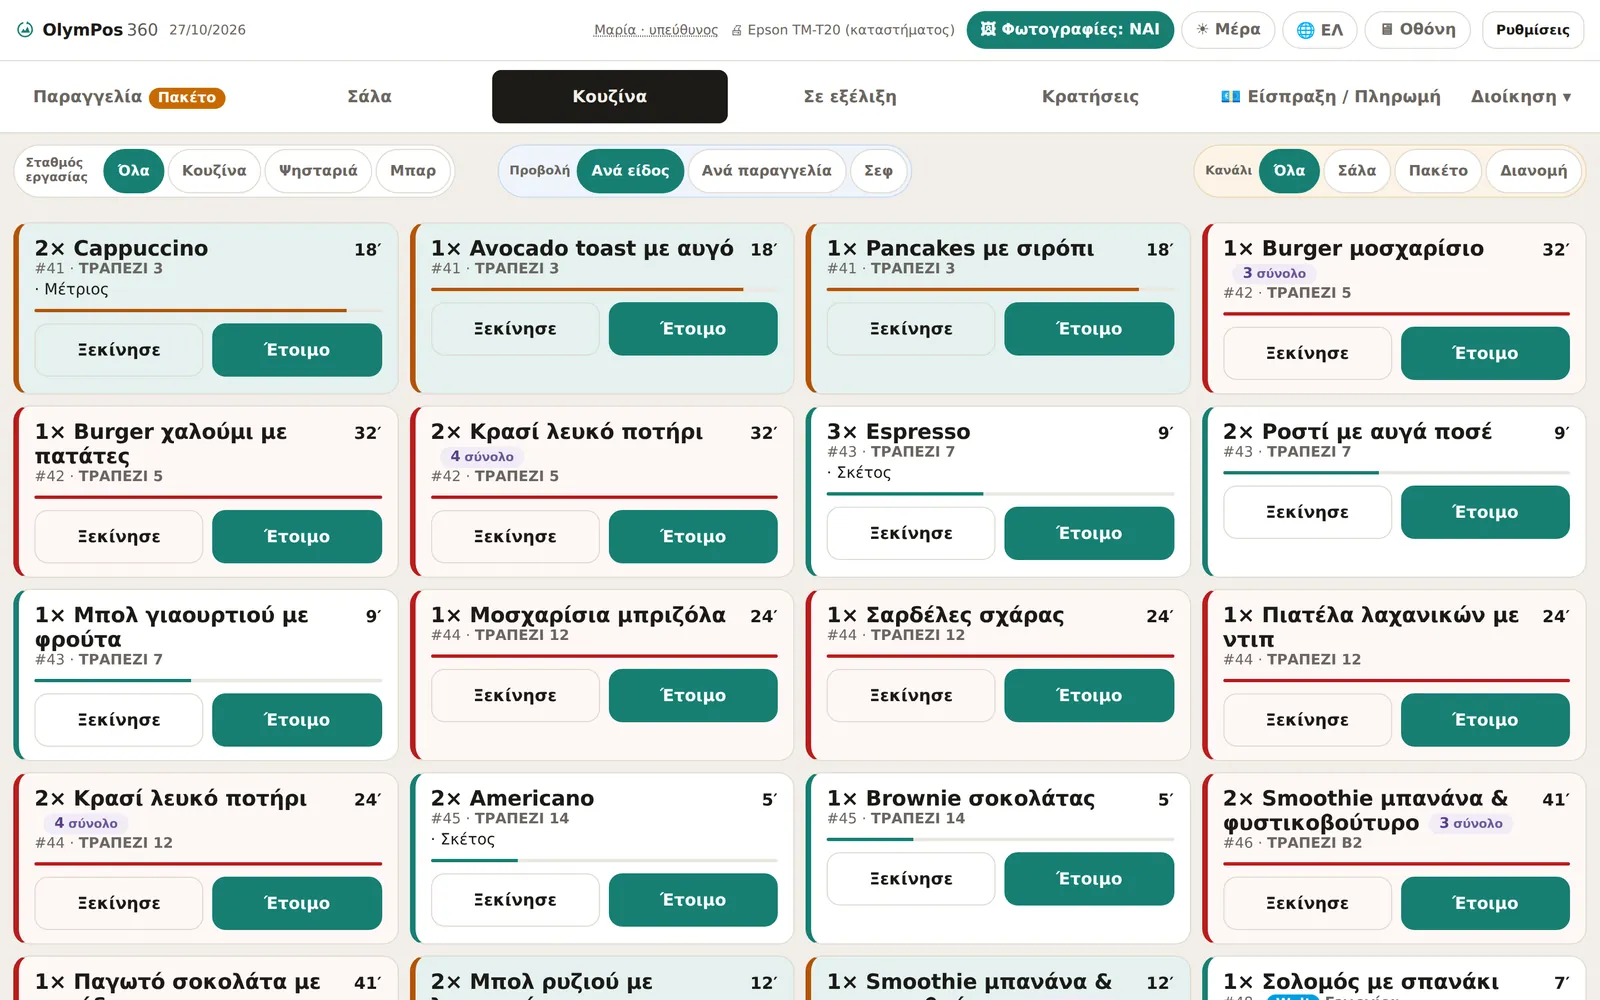Switch to the Σάλα tab

coord(369,97)
